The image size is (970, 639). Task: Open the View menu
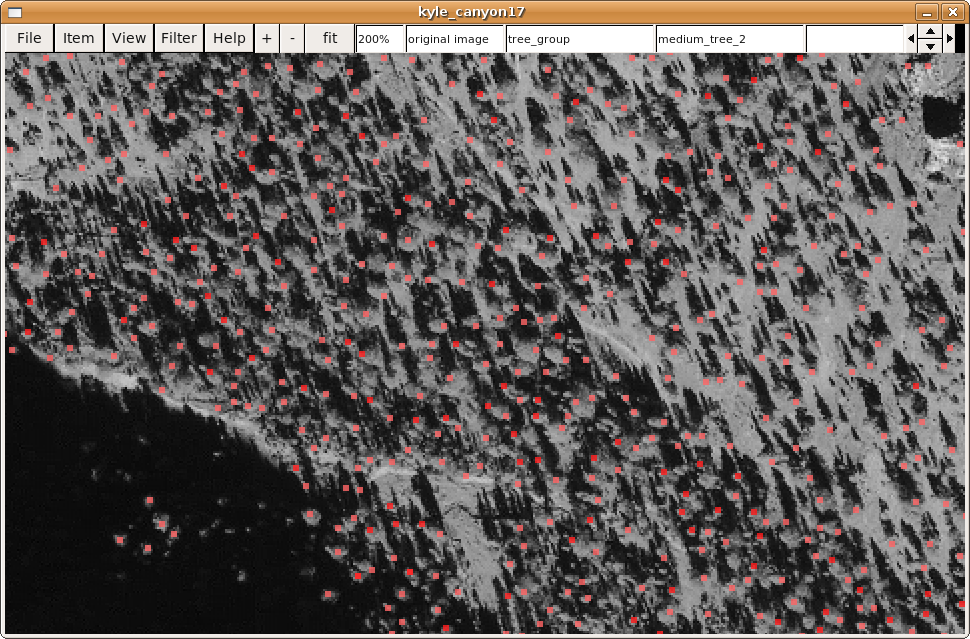129,38
